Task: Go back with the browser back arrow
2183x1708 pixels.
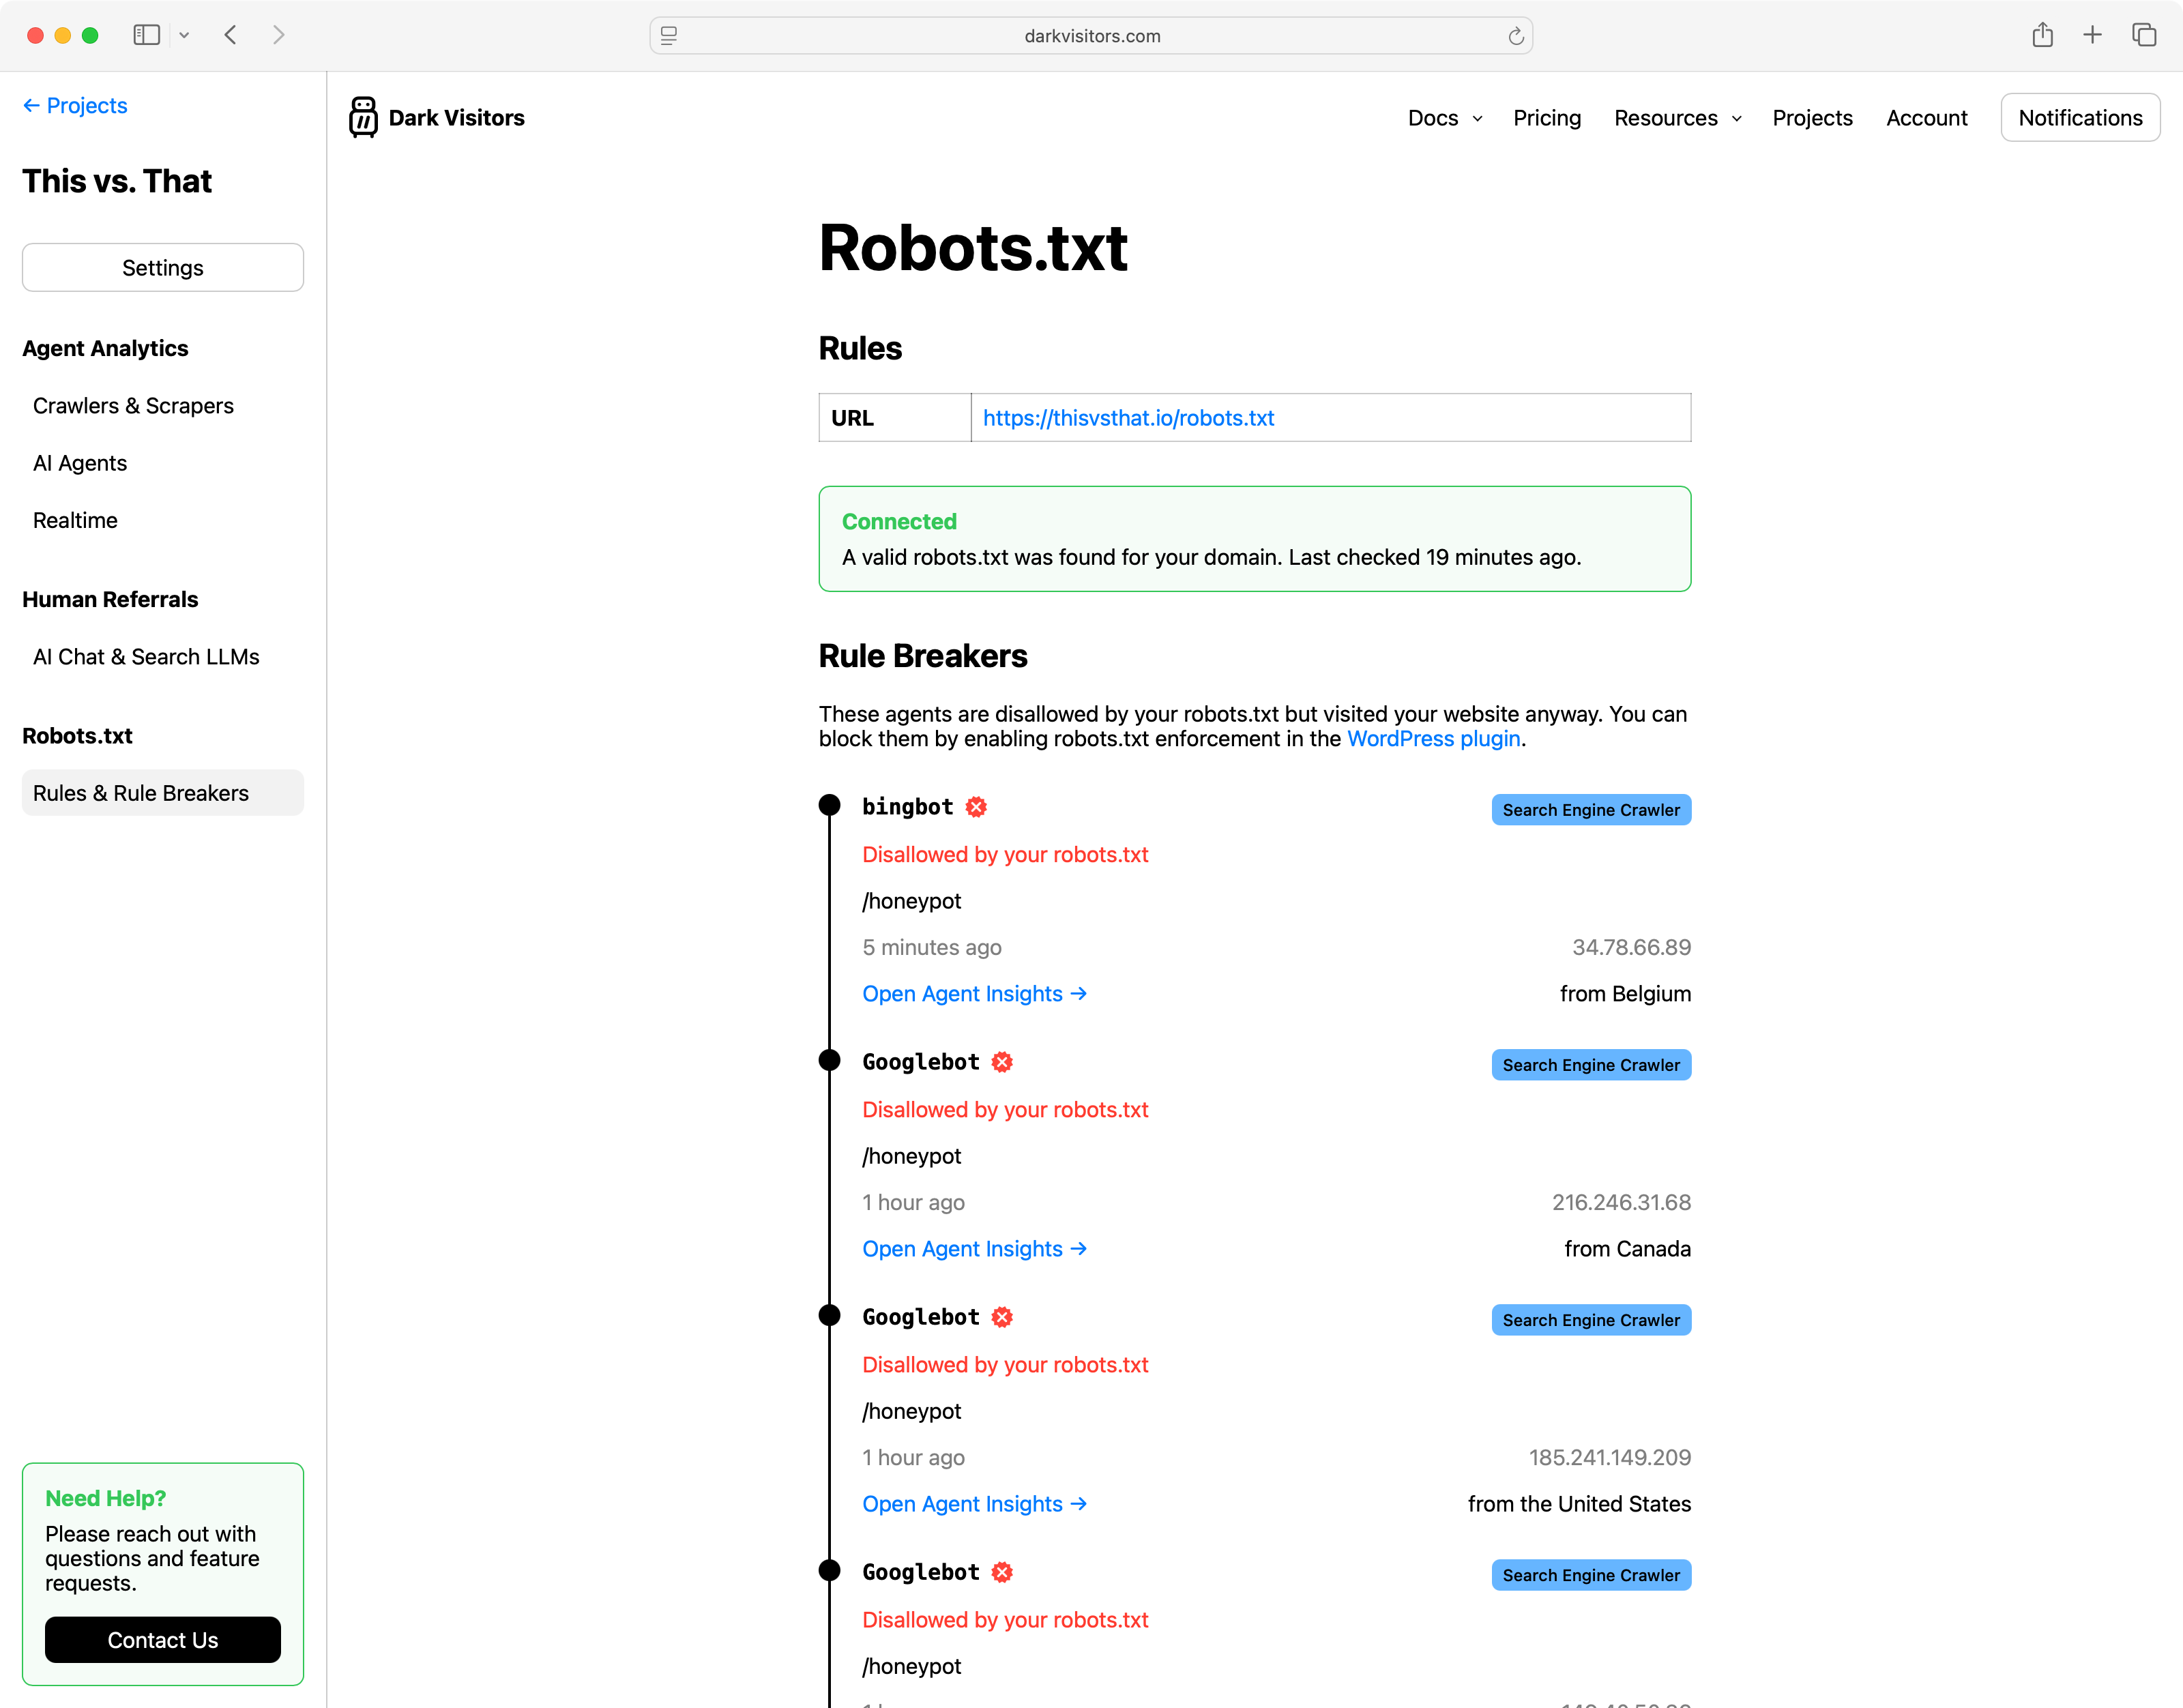Action: [231, 35]
